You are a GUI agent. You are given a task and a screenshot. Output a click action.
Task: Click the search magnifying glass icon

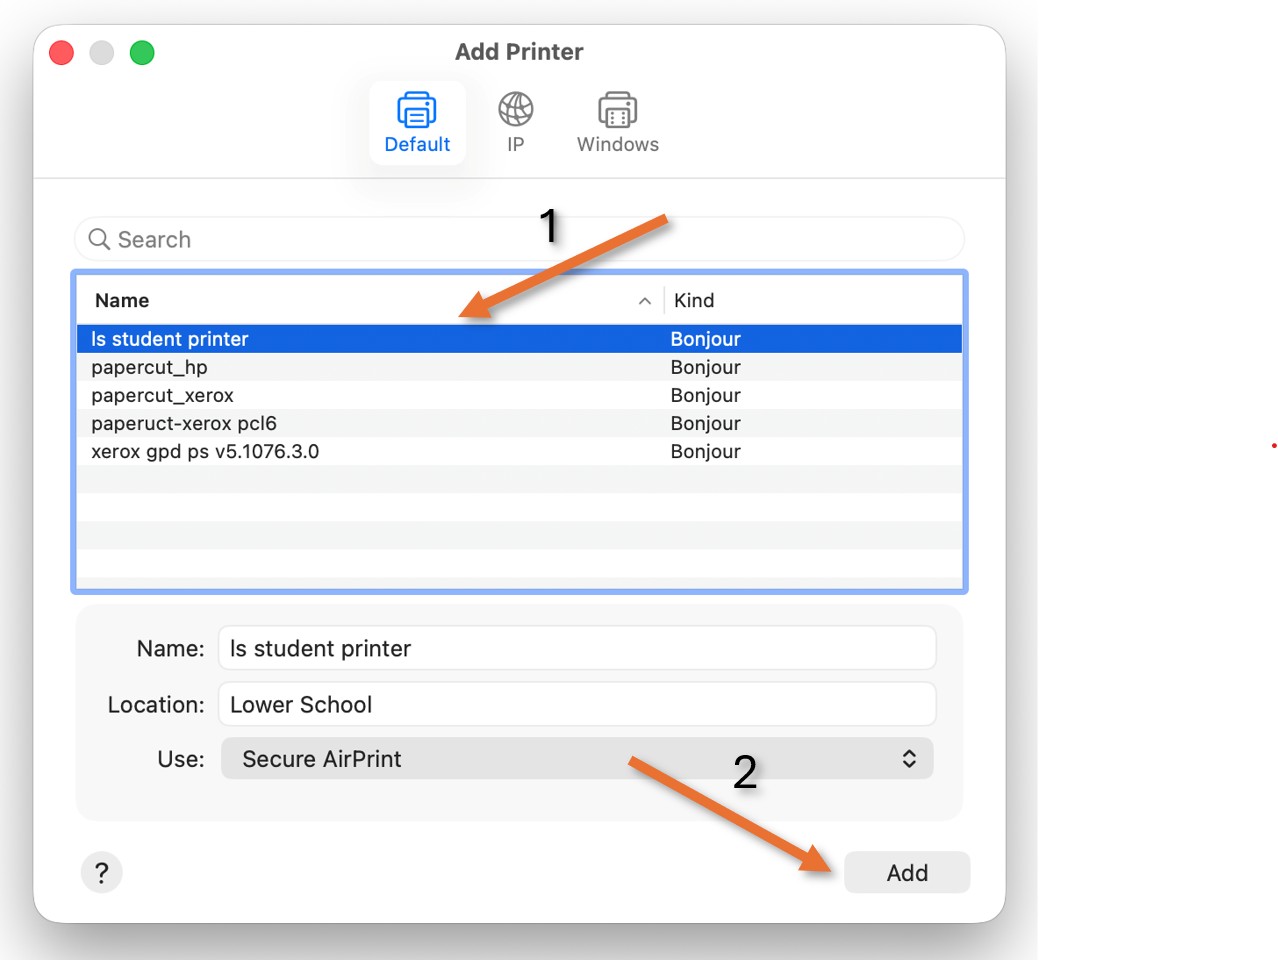pyautogui.click(x=99, y=239)
